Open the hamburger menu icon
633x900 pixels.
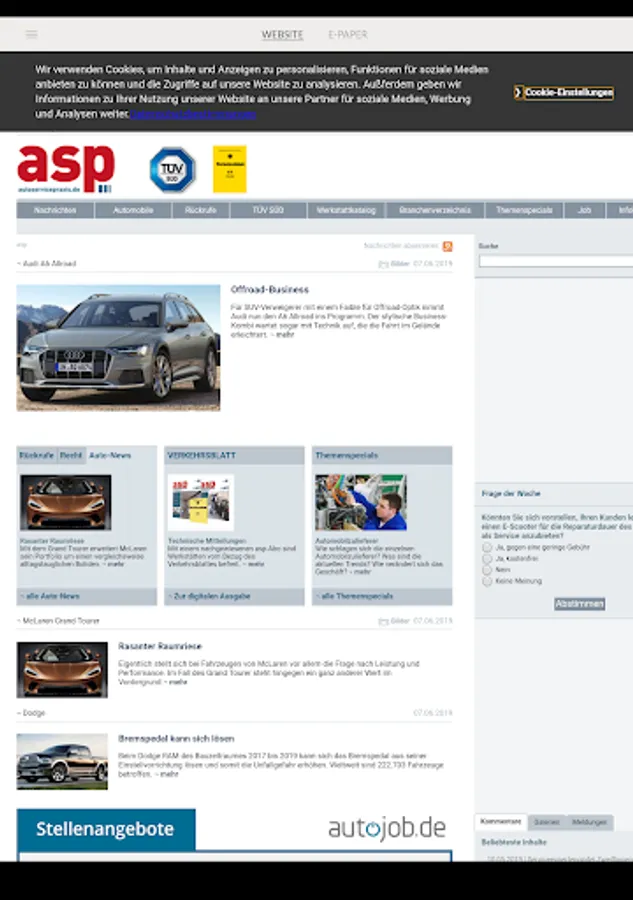[x=32, y=34]
